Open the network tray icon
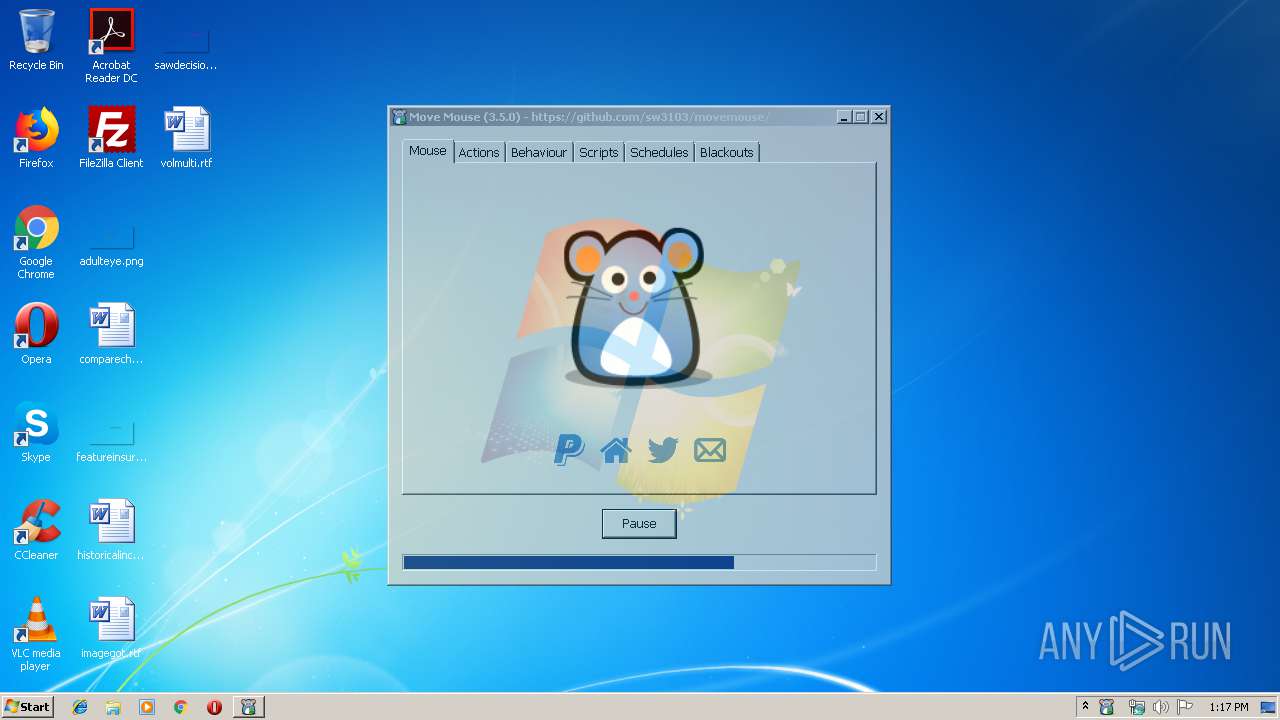1280x720 pixels. (x=1136, y=707)
